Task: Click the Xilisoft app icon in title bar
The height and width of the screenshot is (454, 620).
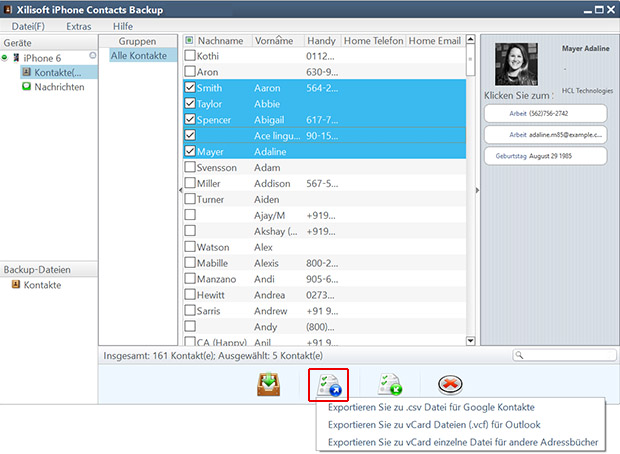Action: click(x=8, y=9)
